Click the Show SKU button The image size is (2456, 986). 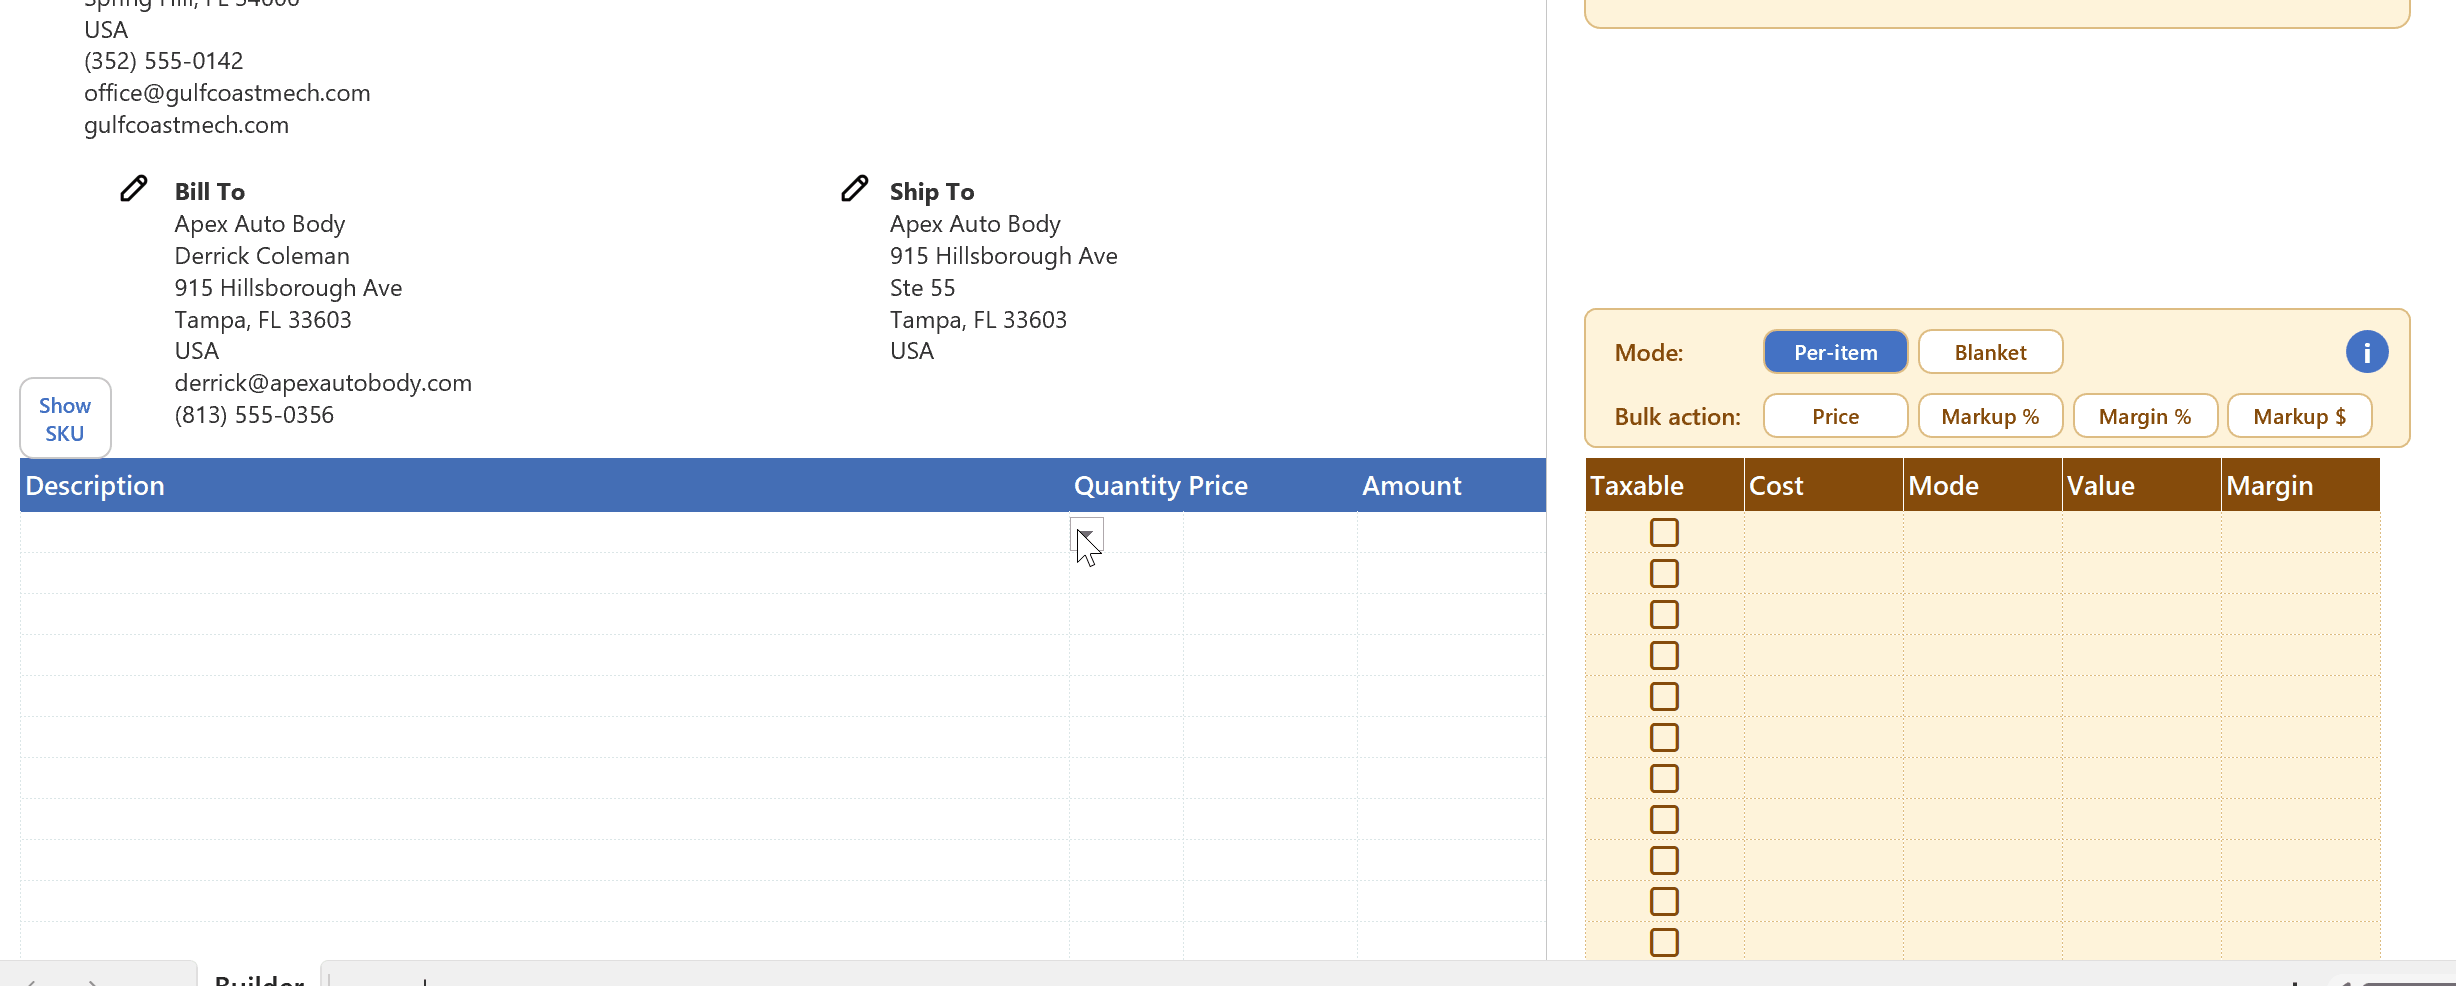click(65, 419)
